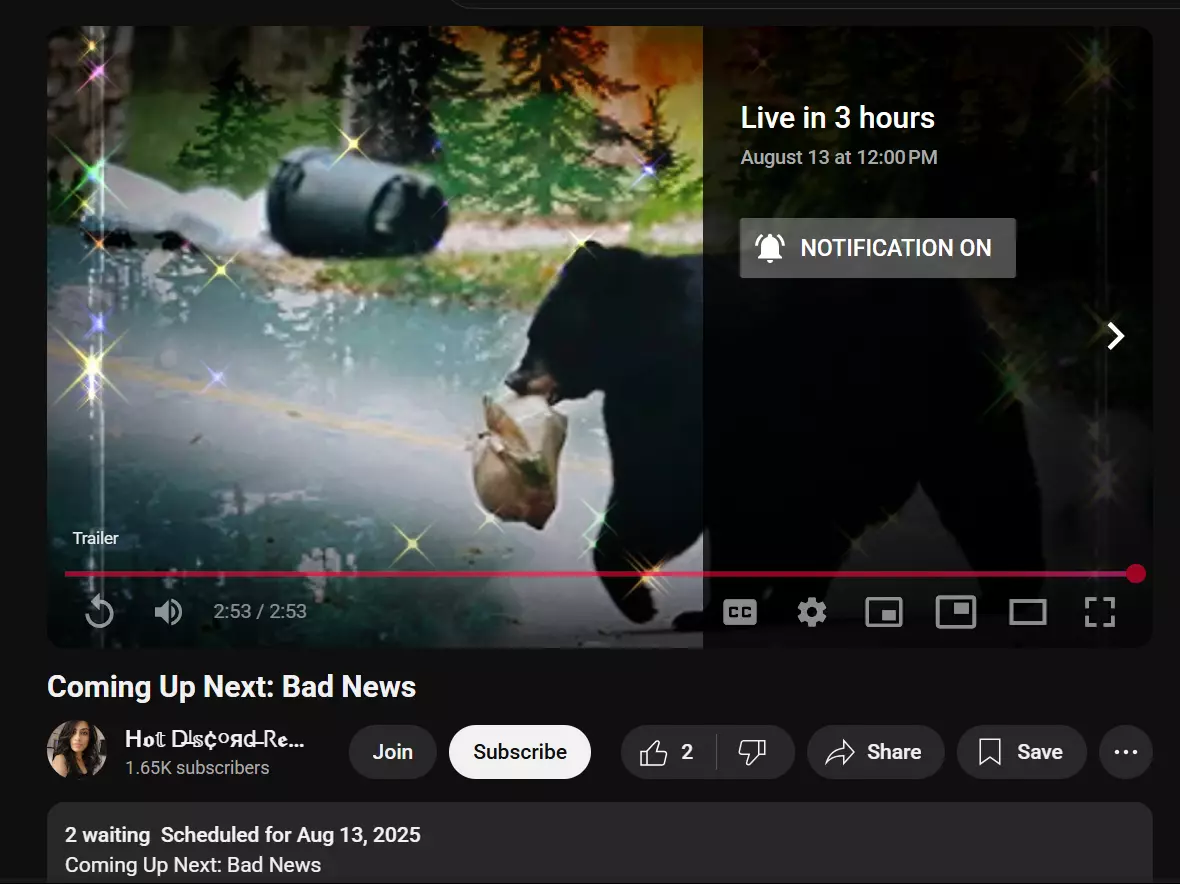The width and height of the screenshot is (1180, 884).
Task: Like the video with thumbs up
Action: (x=668, y=752)
